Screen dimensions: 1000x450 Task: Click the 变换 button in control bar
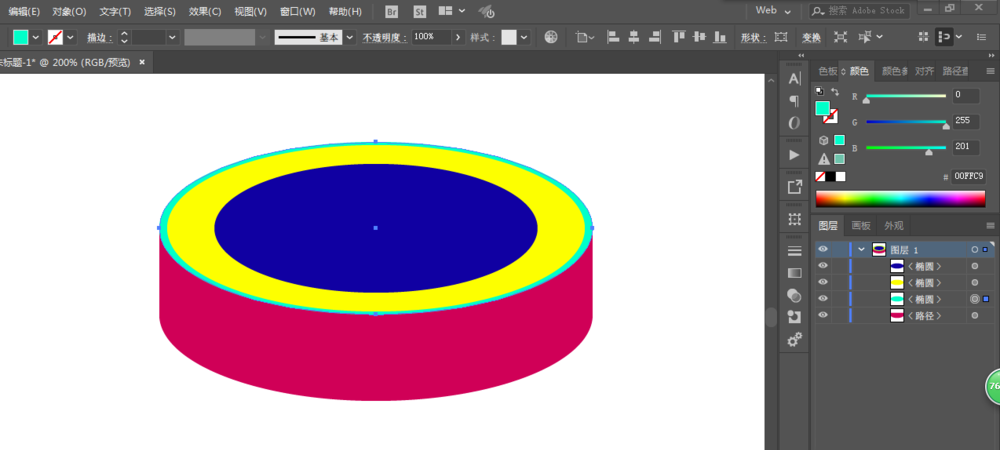pyautogui.click(x=811, y=38)
